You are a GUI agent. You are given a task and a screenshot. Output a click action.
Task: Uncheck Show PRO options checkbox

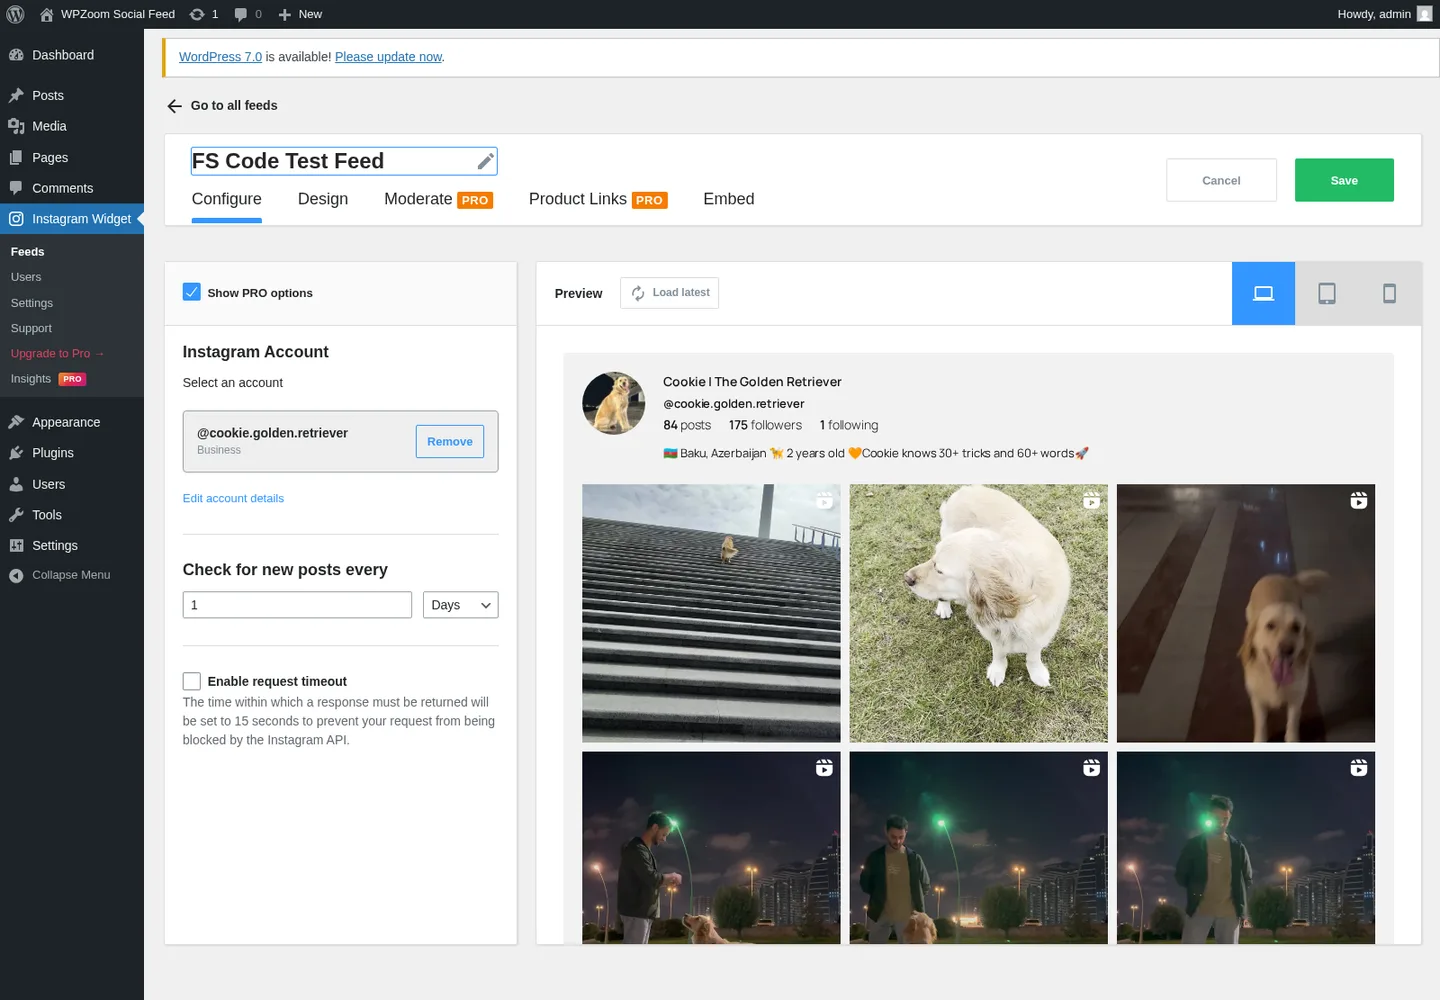192,292
